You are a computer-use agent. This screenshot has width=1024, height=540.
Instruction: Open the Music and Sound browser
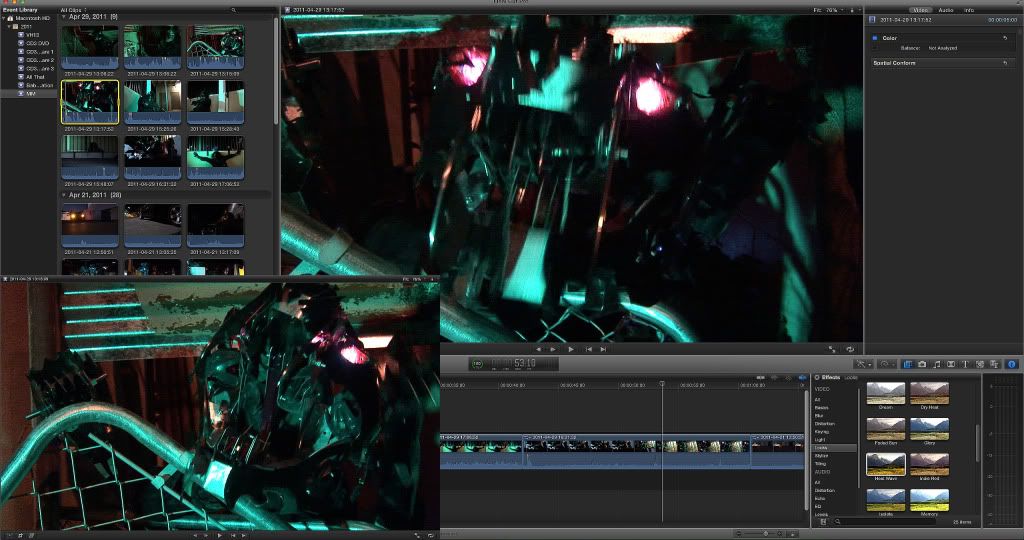click(x=936, y=364)
